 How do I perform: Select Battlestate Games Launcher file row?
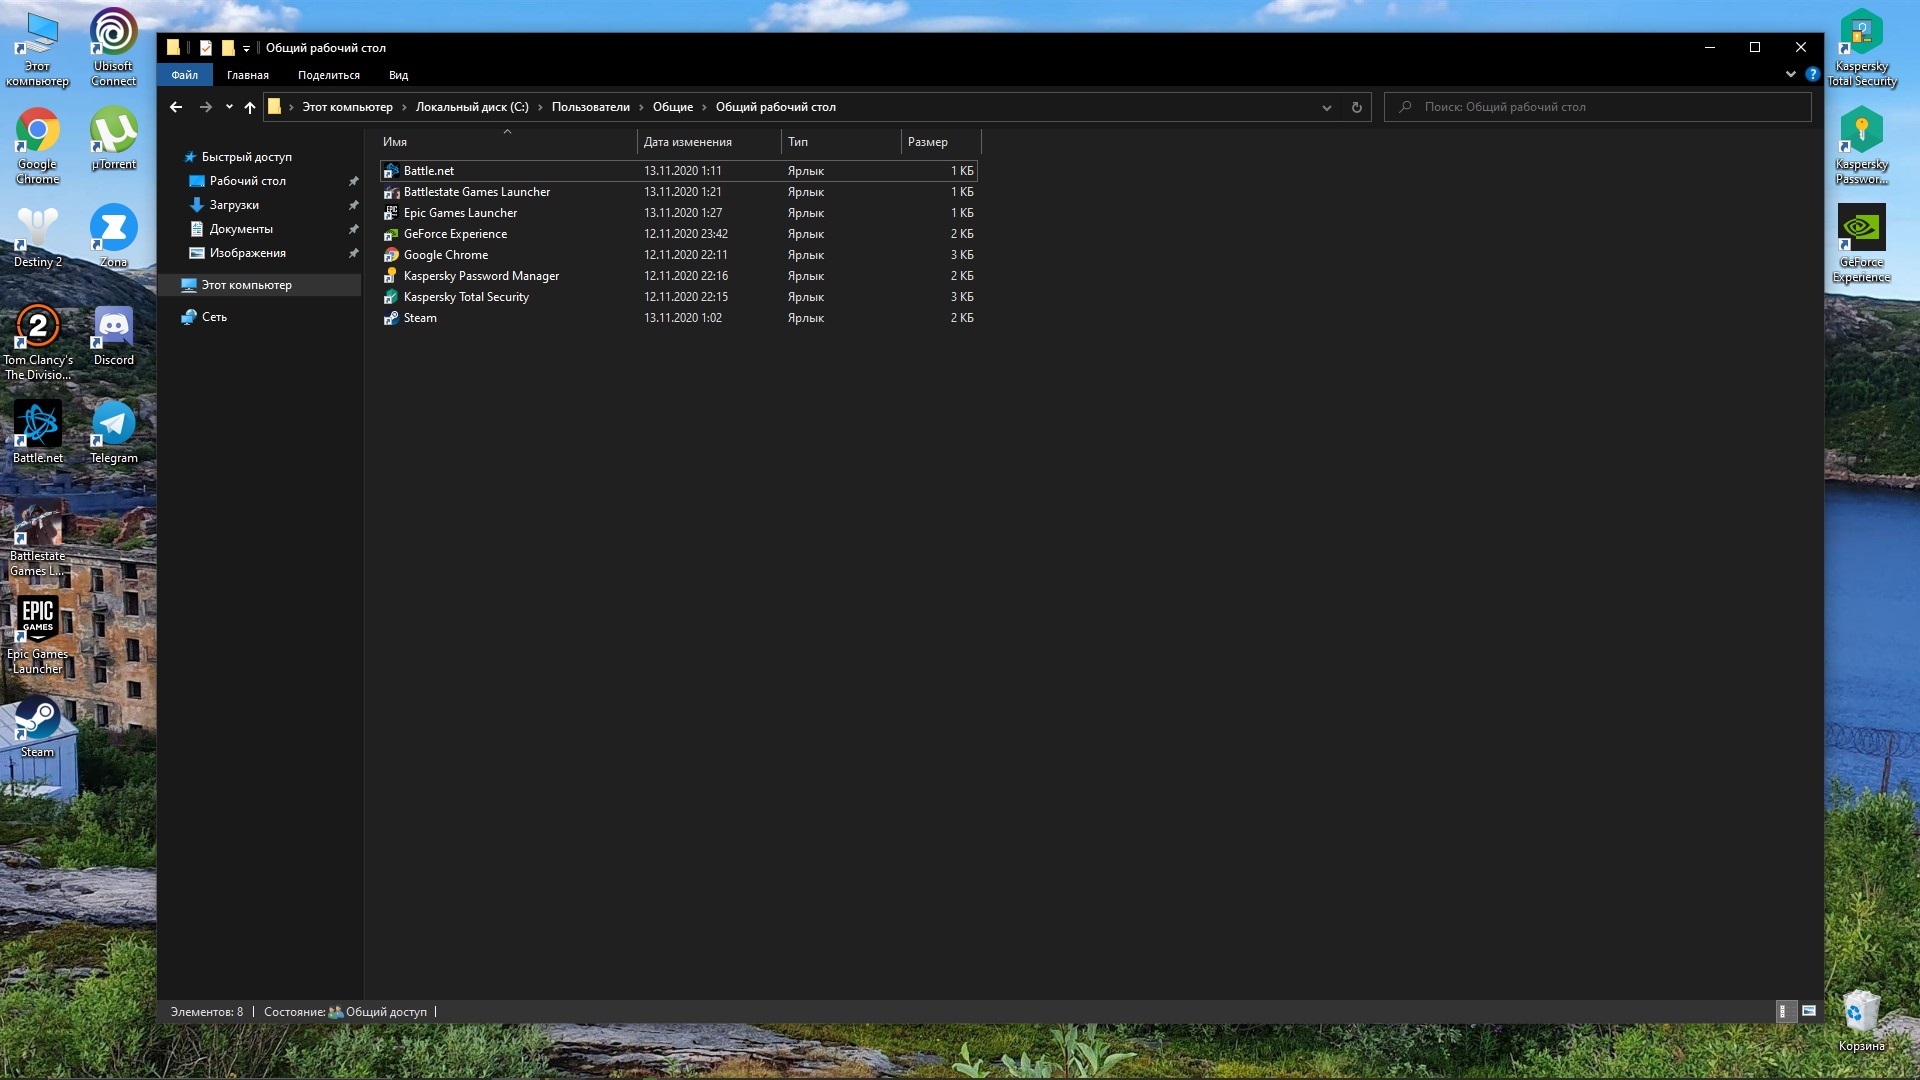679,192
